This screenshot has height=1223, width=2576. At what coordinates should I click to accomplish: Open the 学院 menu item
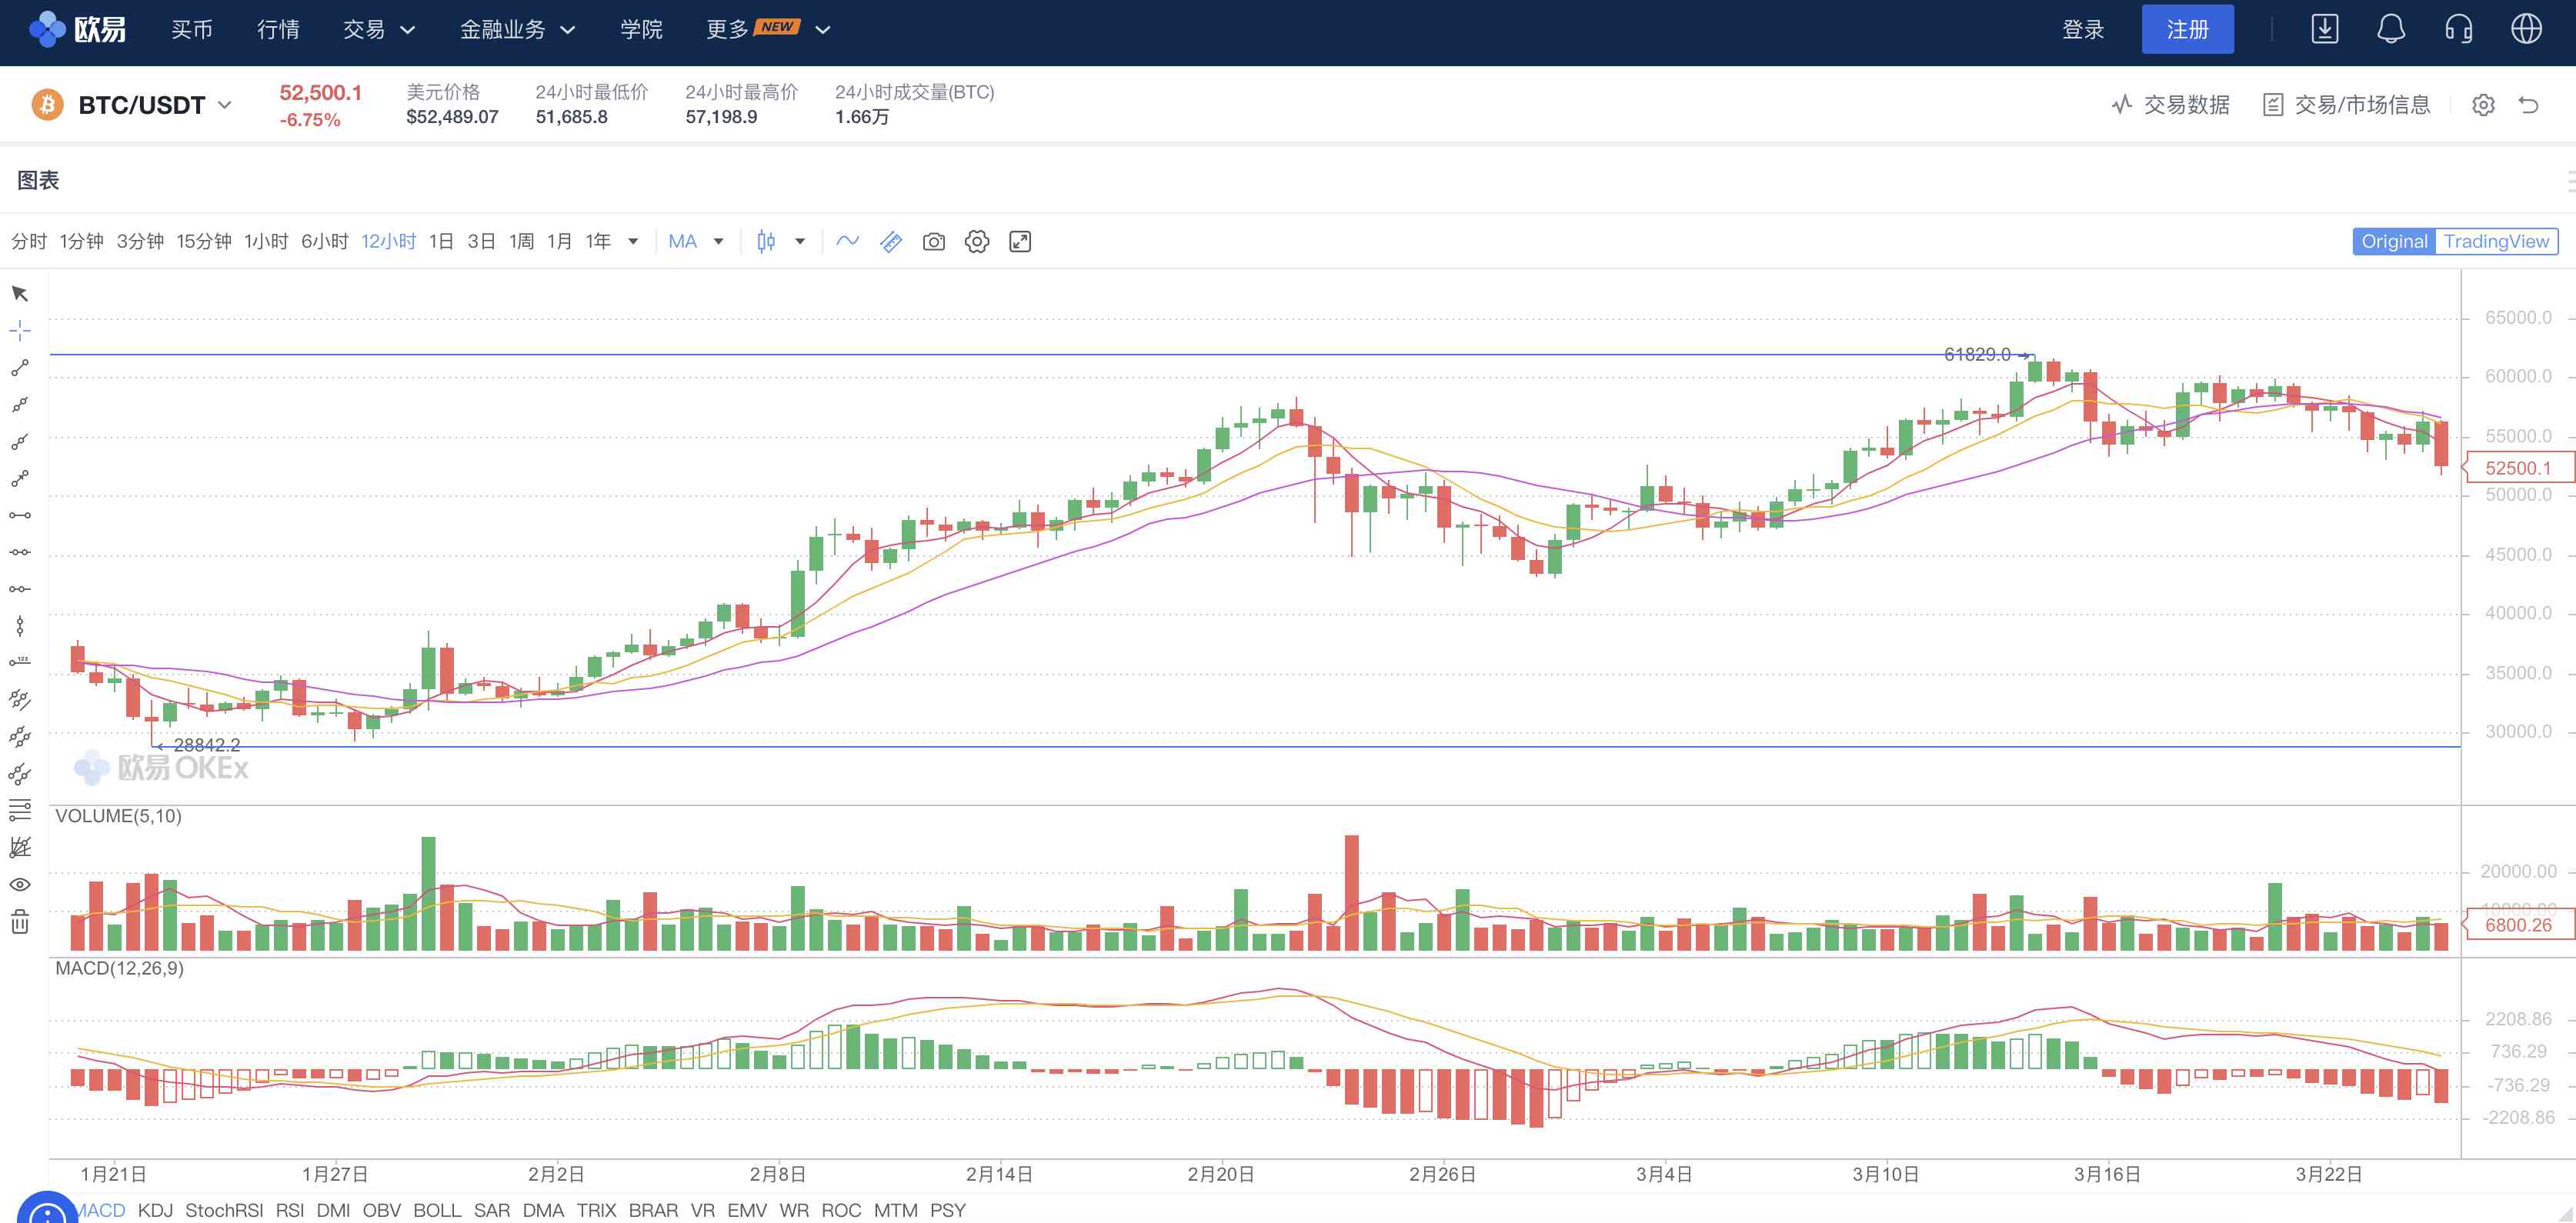click(x=640, y=29)
